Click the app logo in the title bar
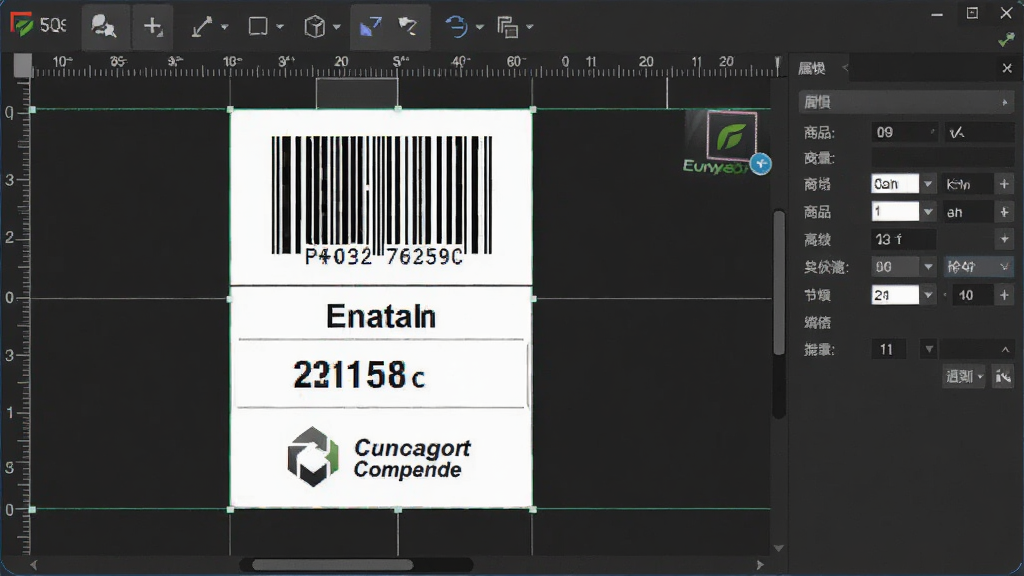 (x=22, y=25)
